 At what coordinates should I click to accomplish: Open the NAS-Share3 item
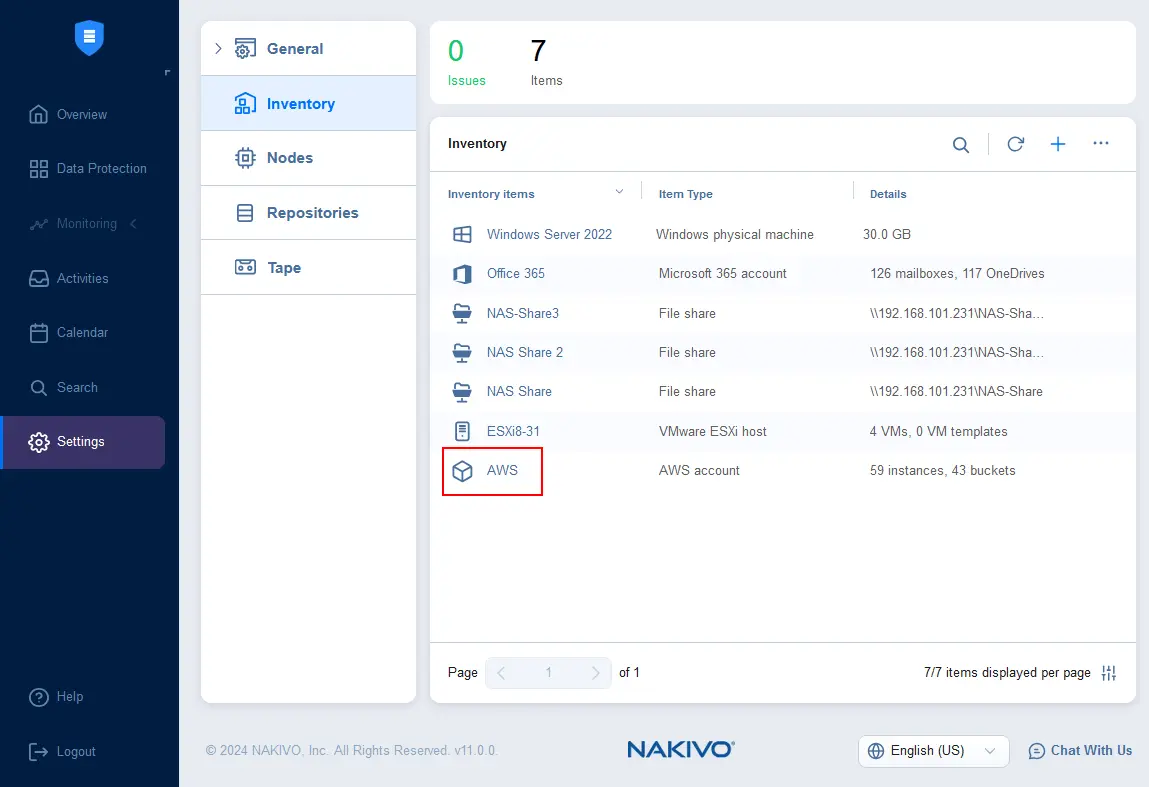522,313
